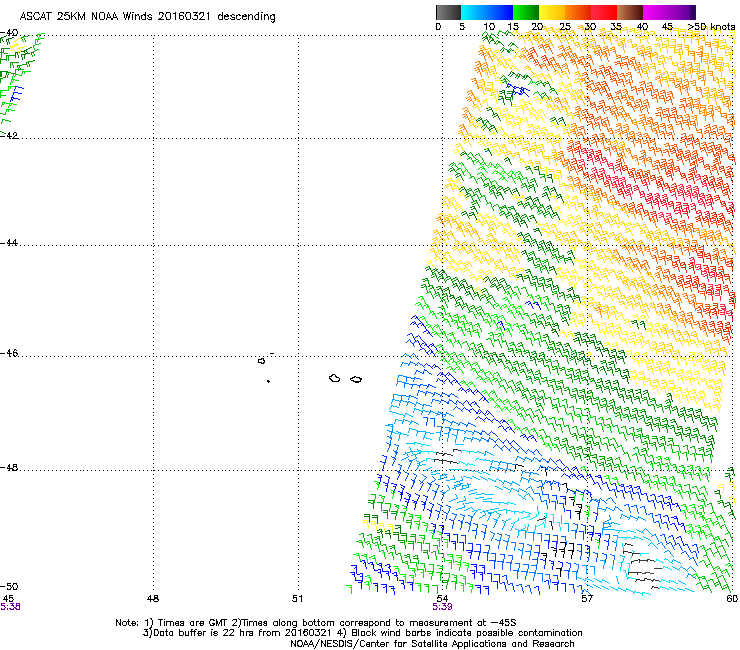Click the '-50' latitude axis label
Image resolution: width=740 pixels, height=650 pixels.
(x=9, y=586)
